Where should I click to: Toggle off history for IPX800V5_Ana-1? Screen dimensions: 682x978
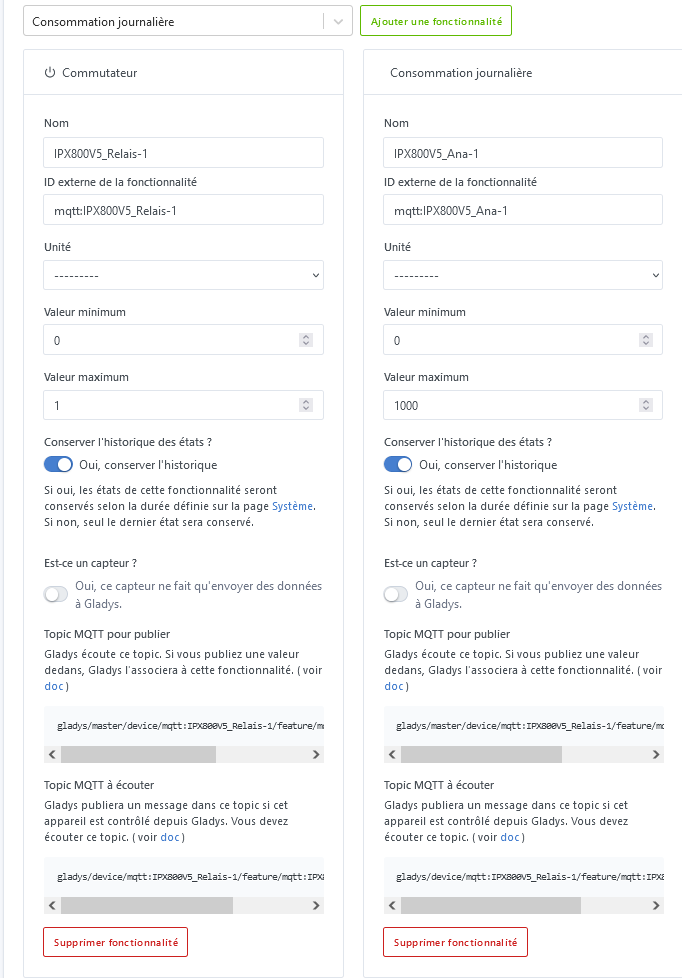398,464
